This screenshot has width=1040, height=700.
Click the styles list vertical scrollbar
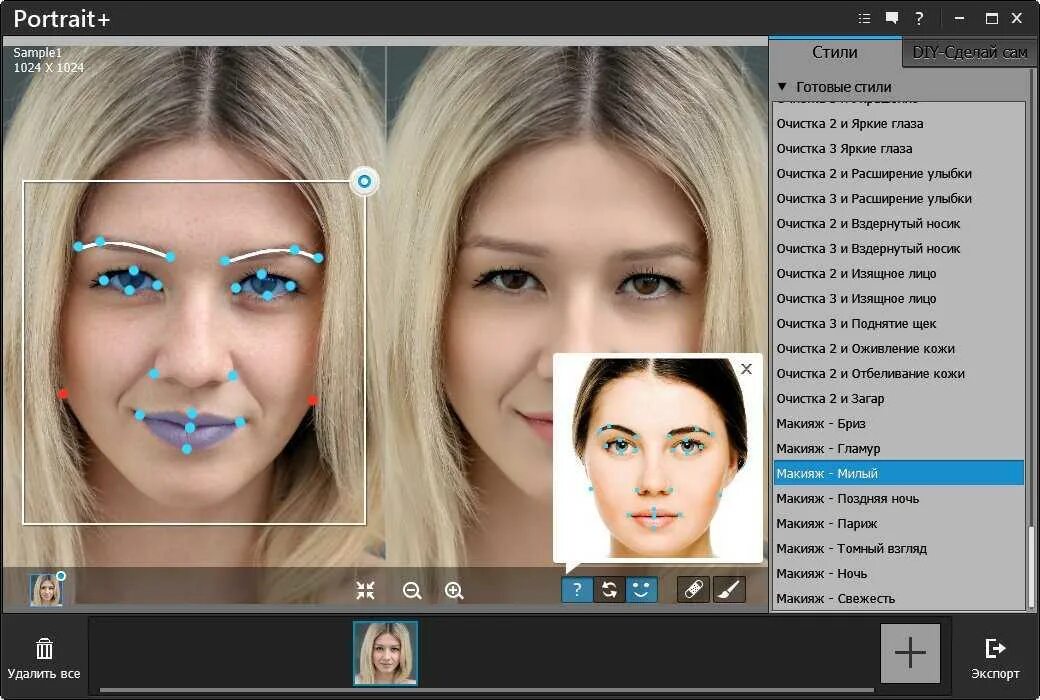[x=1030, y=565]
